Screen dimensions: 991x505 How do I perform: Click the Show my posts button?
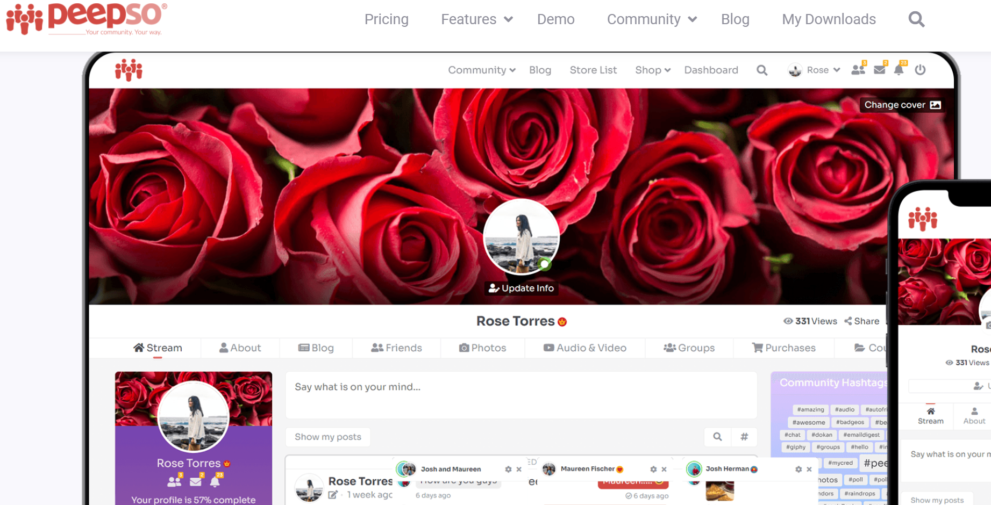click(x=327, y=437)
